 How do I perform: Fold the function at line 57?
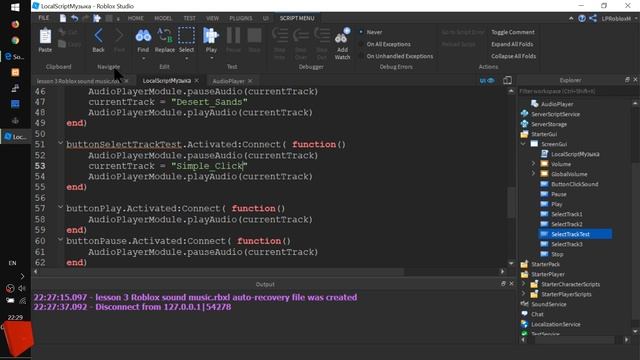coord(60,207)
